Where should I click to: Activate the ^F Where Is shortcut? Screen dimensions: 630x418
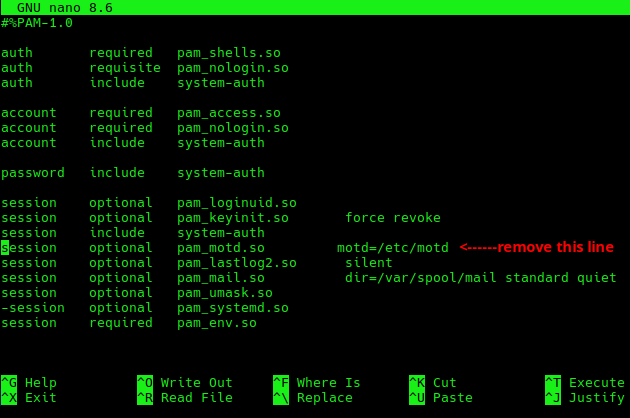[317, 383]
